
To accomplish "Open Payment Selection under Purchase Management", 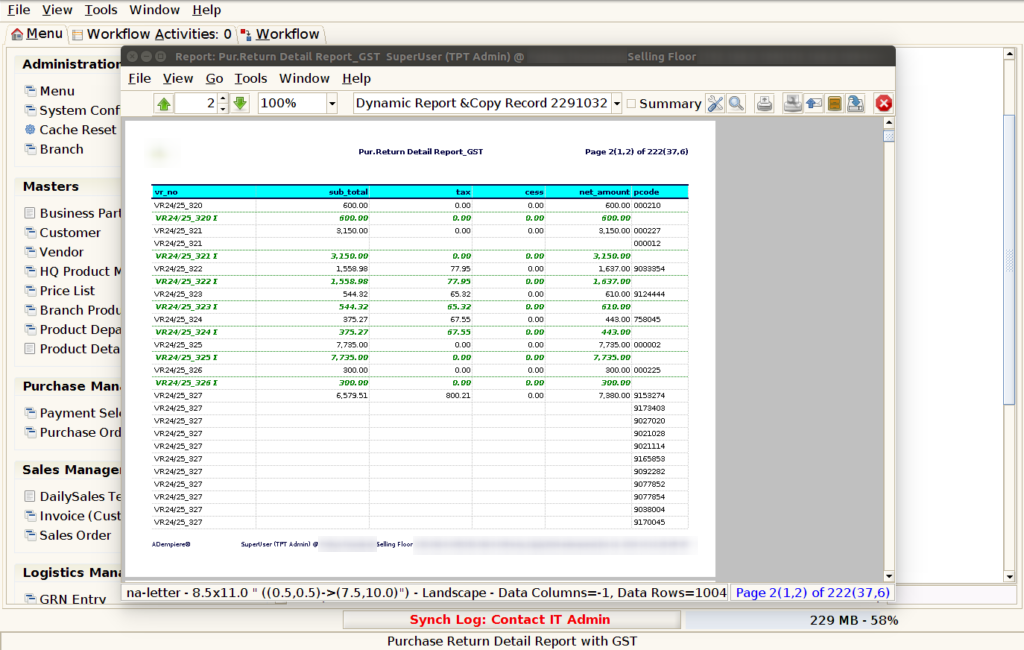I will click(x=72, y=413).
